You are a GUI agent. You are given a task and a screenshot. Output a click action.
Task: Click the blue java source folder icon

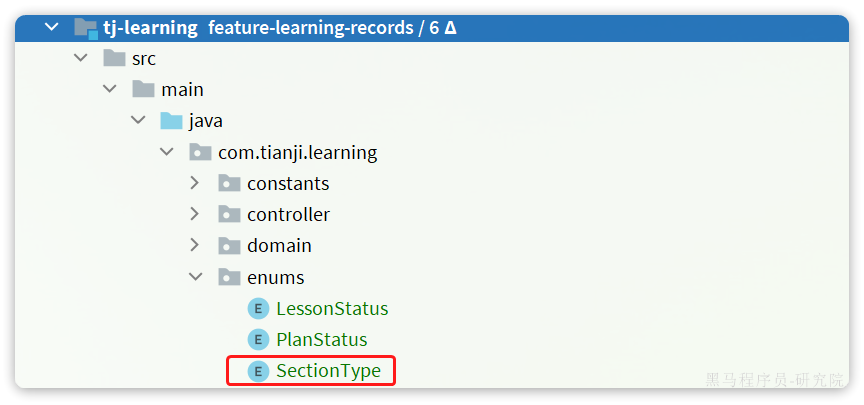(171, 120)
